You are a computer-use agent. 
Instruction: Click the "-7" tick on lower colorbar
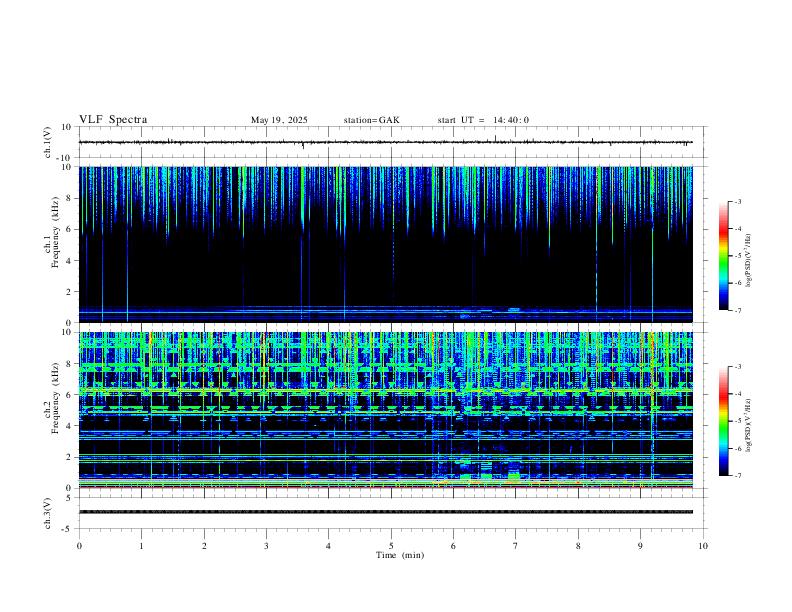point(738,476)
